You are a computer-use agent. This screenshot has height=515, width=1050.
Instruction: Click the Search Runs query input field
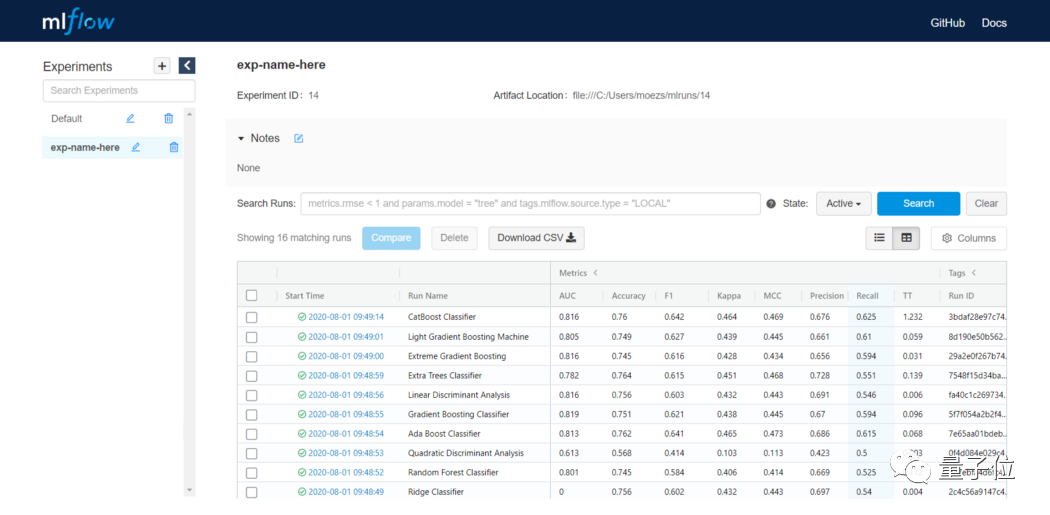530,204
